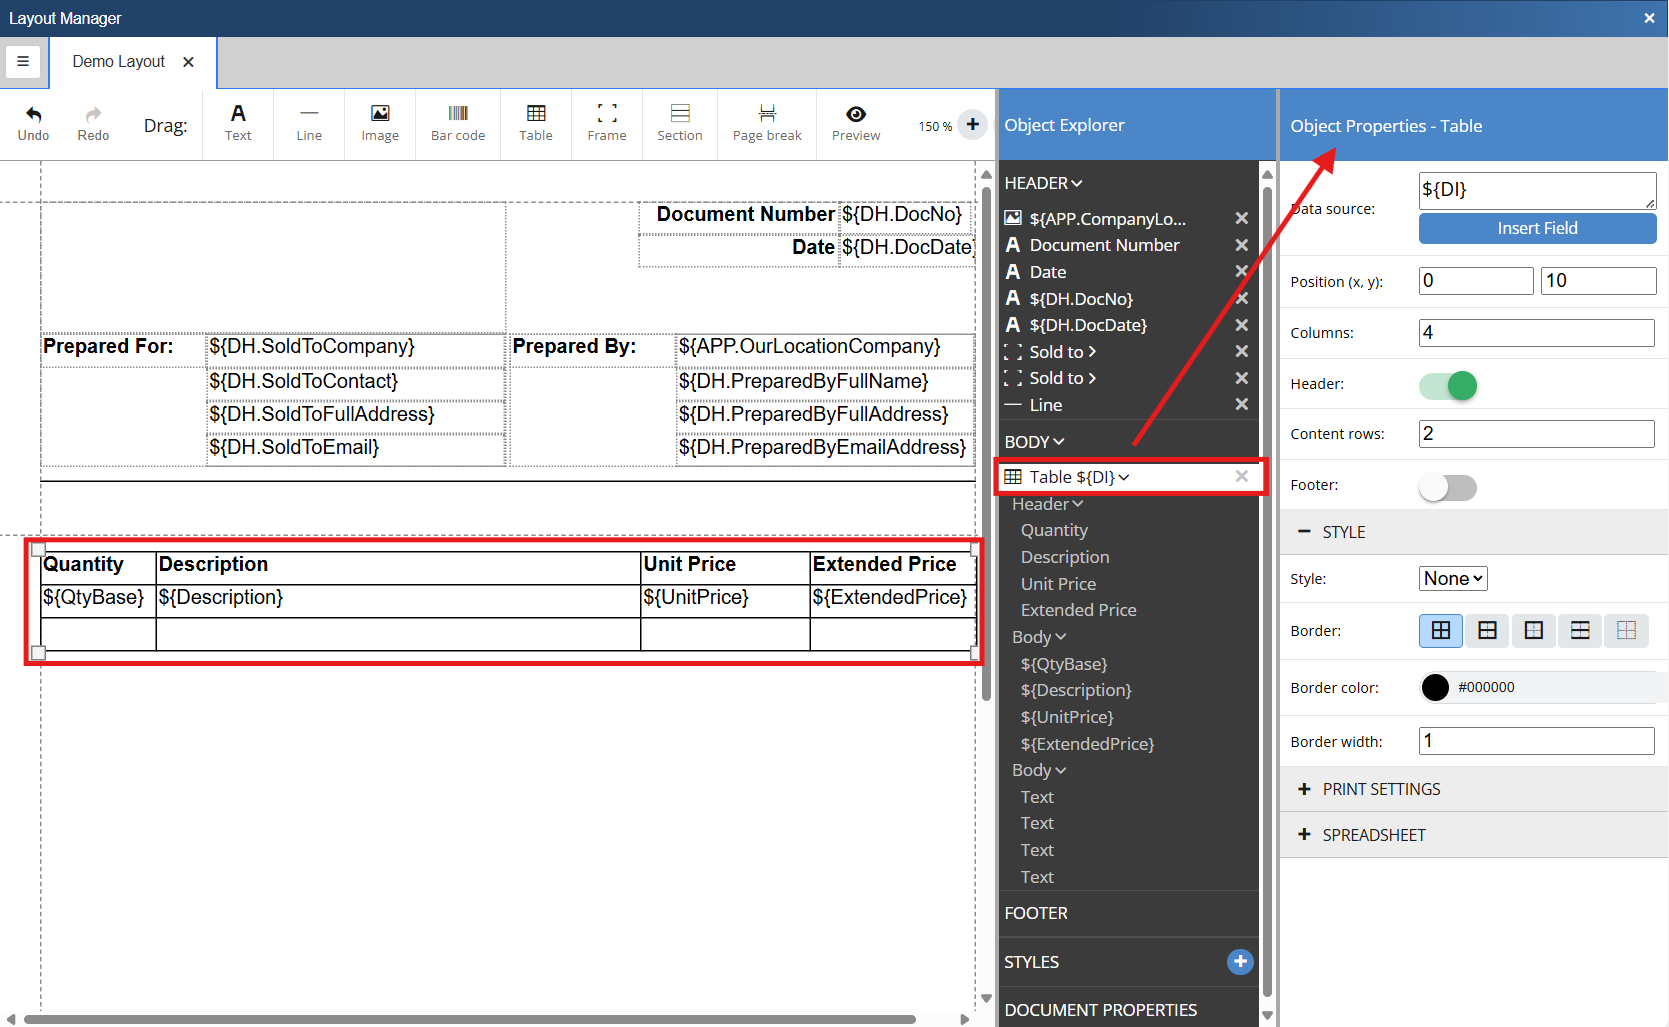Image resolution: width=1669 pixels, height=1027 pixels.
Task: Disable the table Header toggle
Action: (1448, 385)
